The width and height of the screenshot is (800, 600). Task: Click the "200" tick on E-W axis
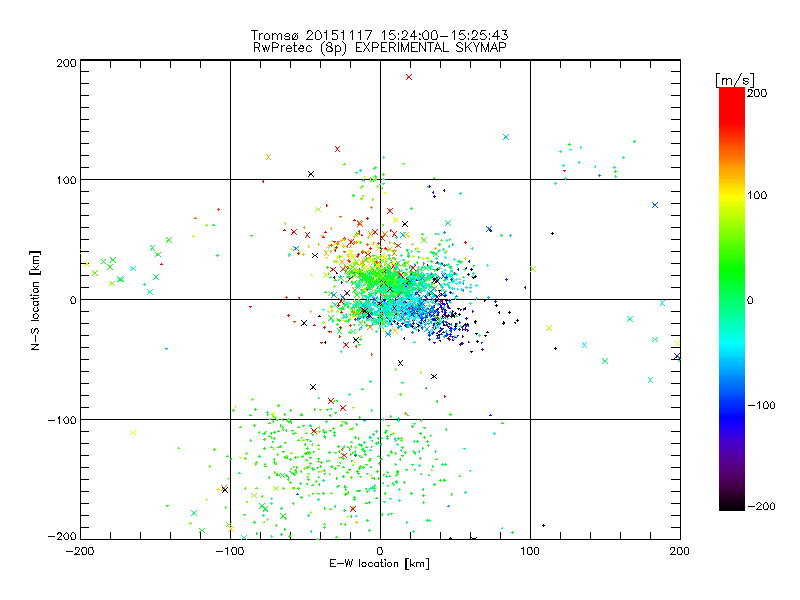pos(680,551)
